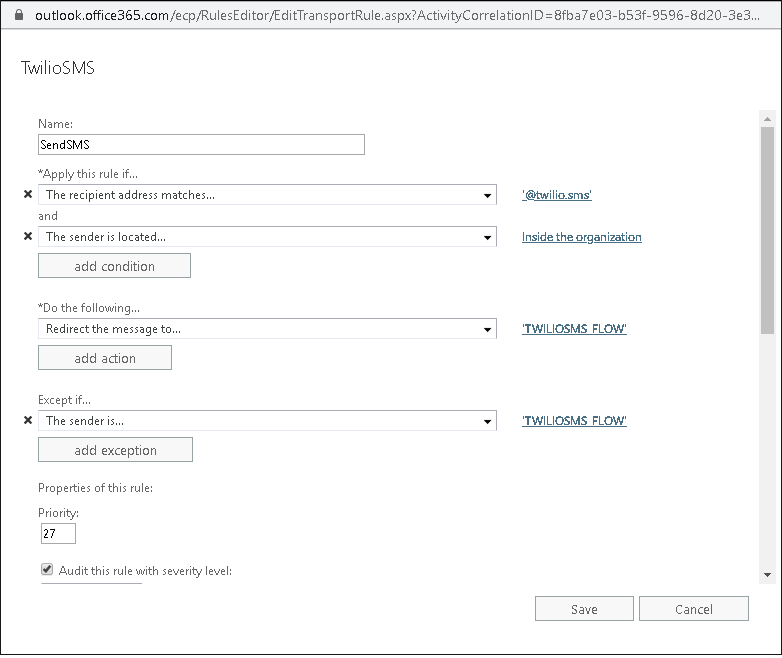Open the sender is located dropdown

267,236
